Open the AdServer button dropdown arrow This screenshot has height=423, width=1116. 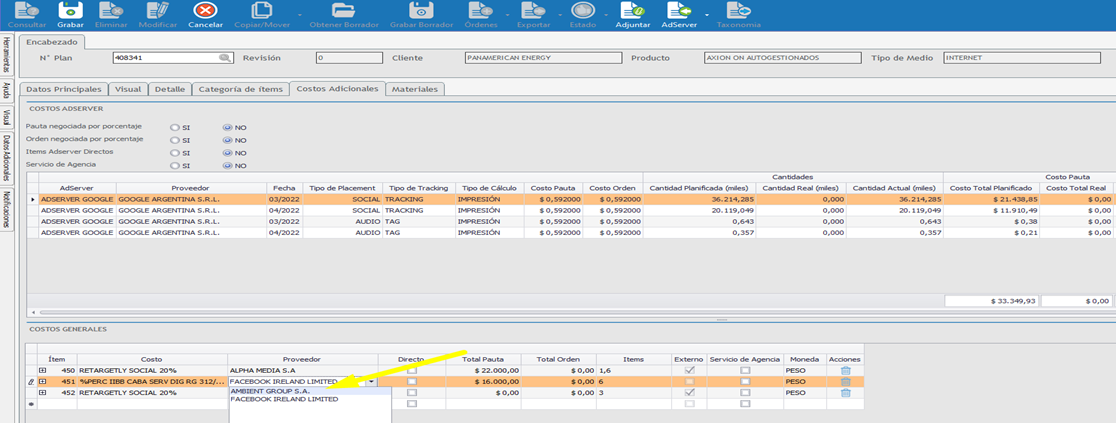[x=707, y=14]
